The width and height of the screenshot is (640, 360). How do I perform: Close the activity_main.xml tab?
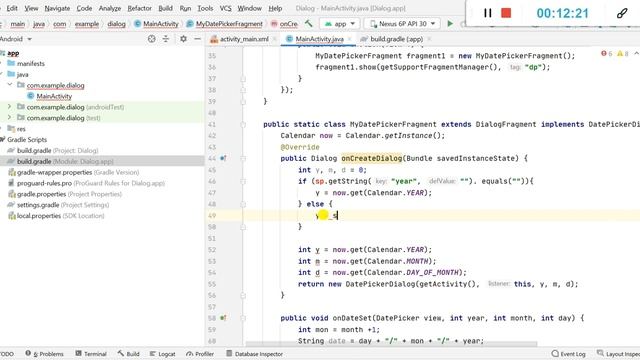[275, 39]
